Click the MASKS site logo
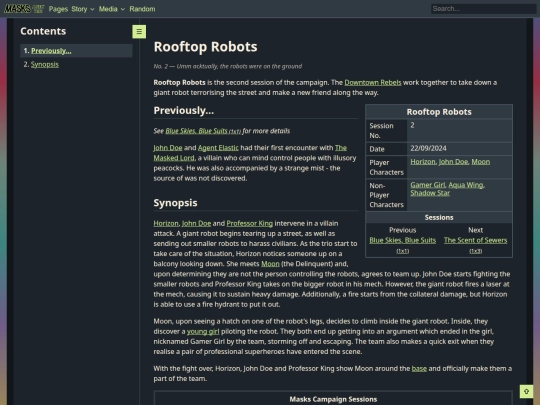The width and height of the screenshot is (540, 405). [x=24, y=9]
